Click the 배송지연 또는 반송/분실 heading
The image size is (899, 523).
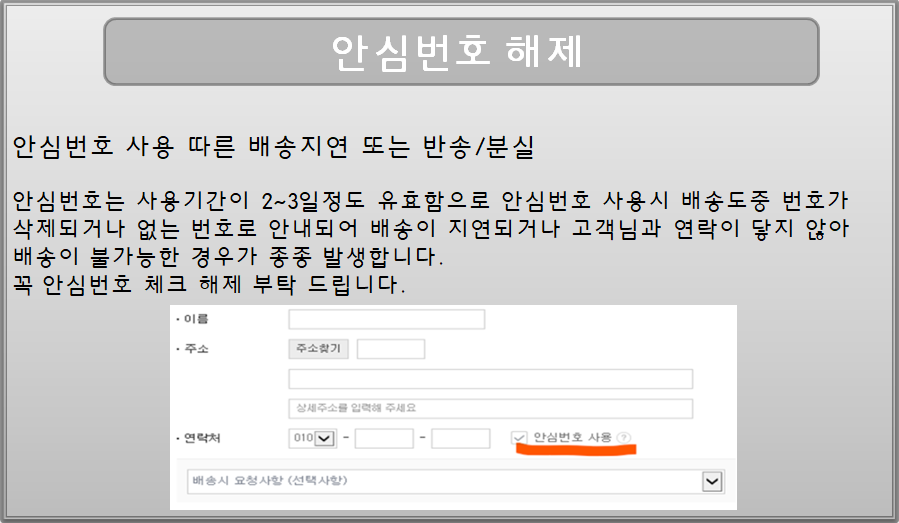click(x=274, y=148)
